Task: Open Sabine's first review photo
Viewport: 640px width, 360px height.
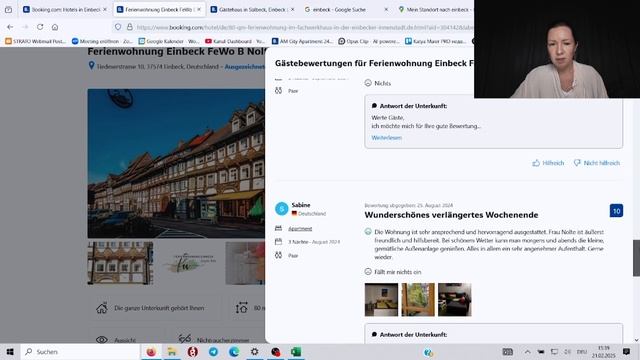Action: click(x=381, y=300)
